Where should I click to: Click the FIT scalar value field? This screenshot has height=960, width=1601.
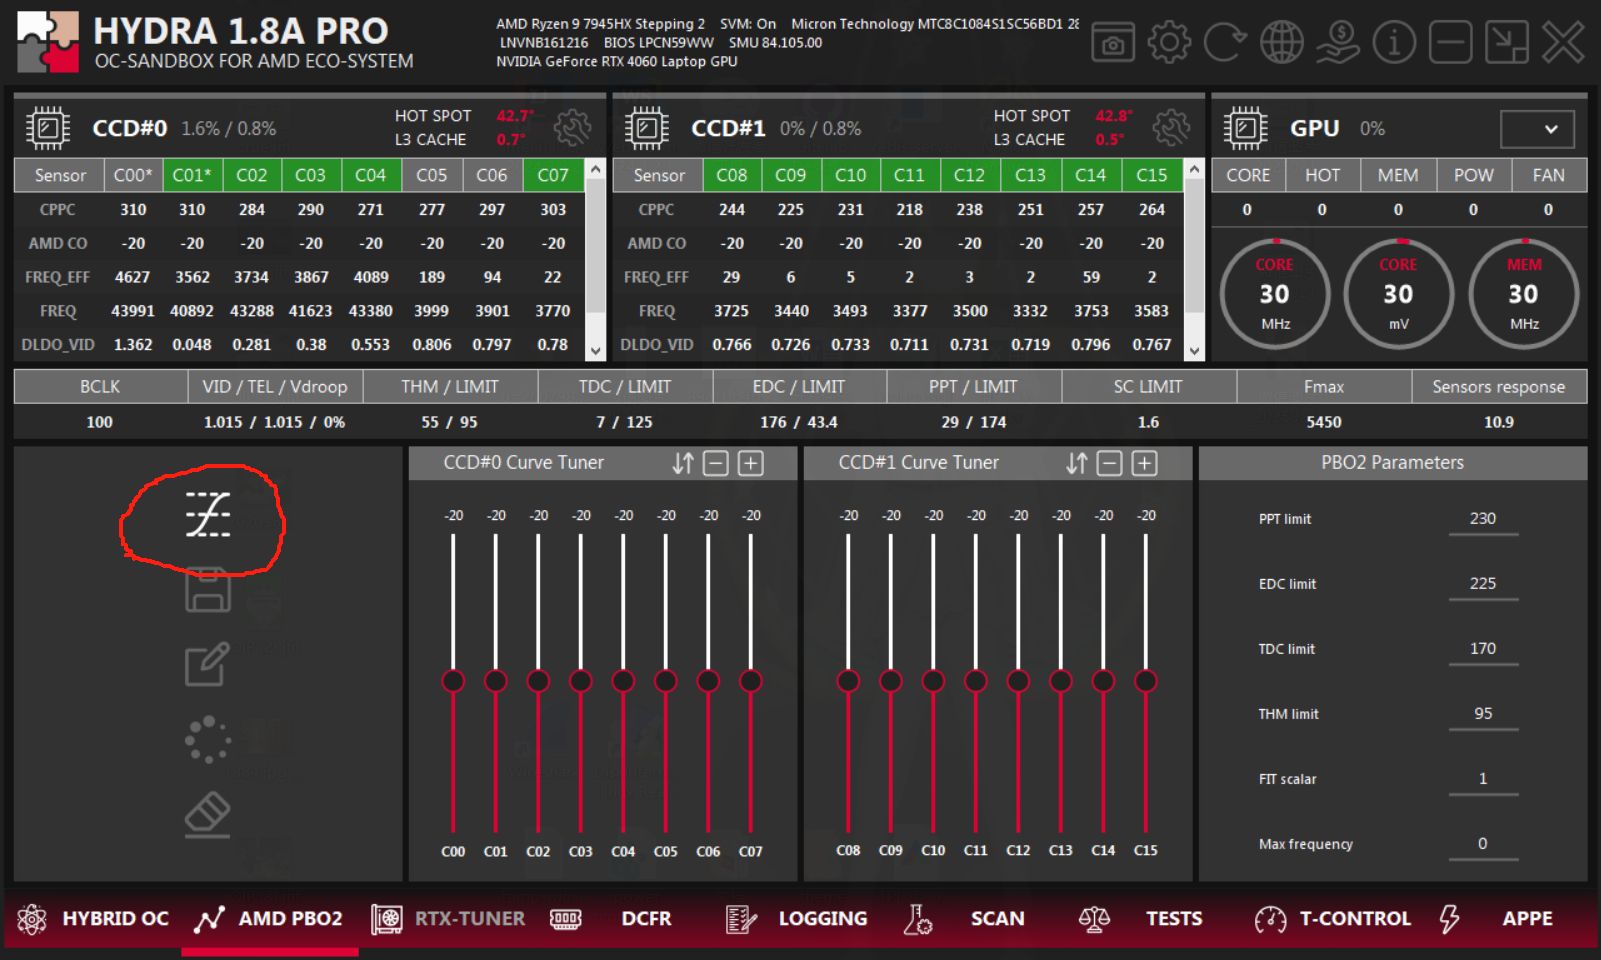(1483, 779)
